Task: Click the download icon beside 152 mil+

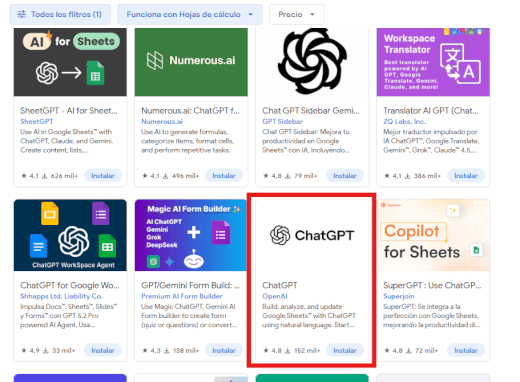Action: click(x=288, y=350)
